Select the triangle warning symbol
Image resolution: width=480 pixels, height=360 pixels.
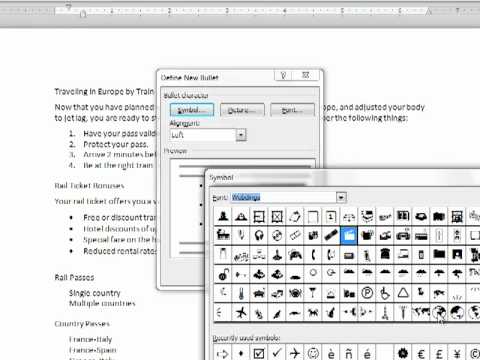click(x=403, y=293)
